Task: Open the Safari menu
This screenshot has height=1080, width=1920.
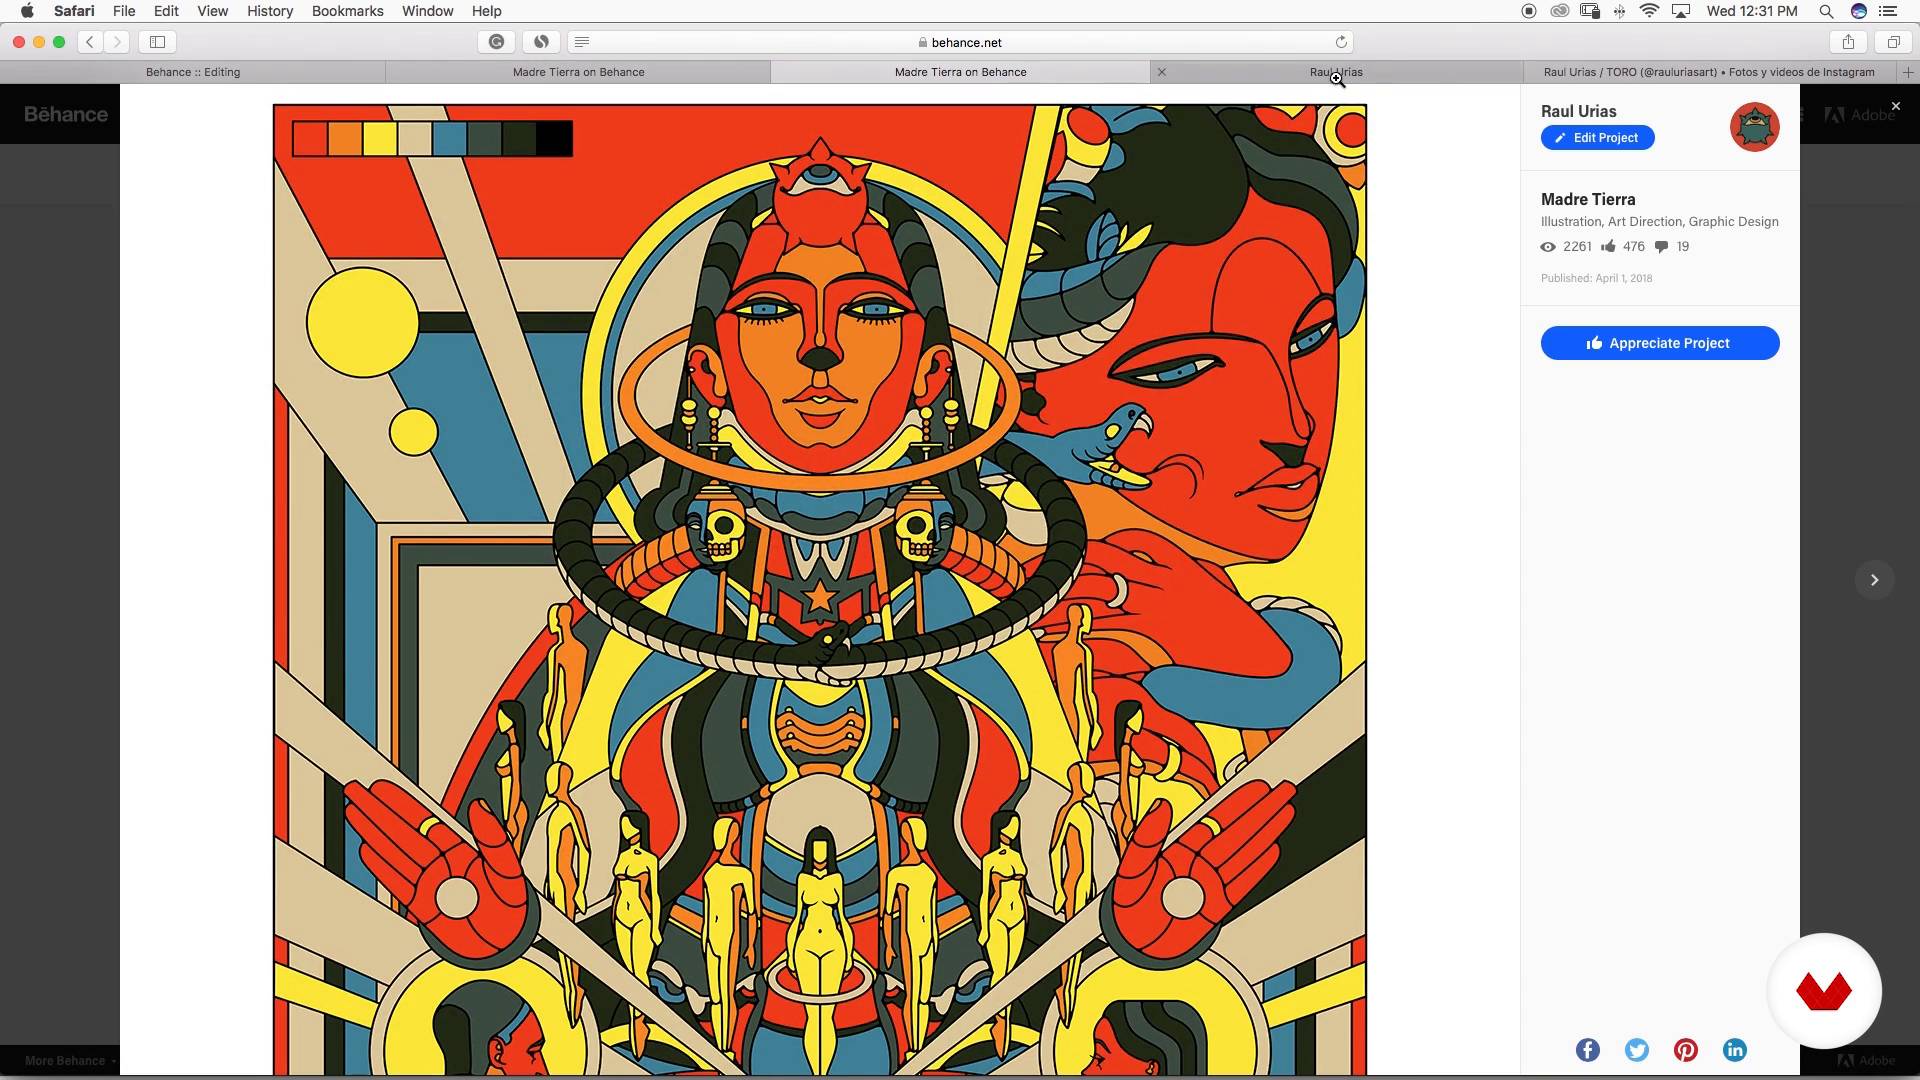Action: 74,11
